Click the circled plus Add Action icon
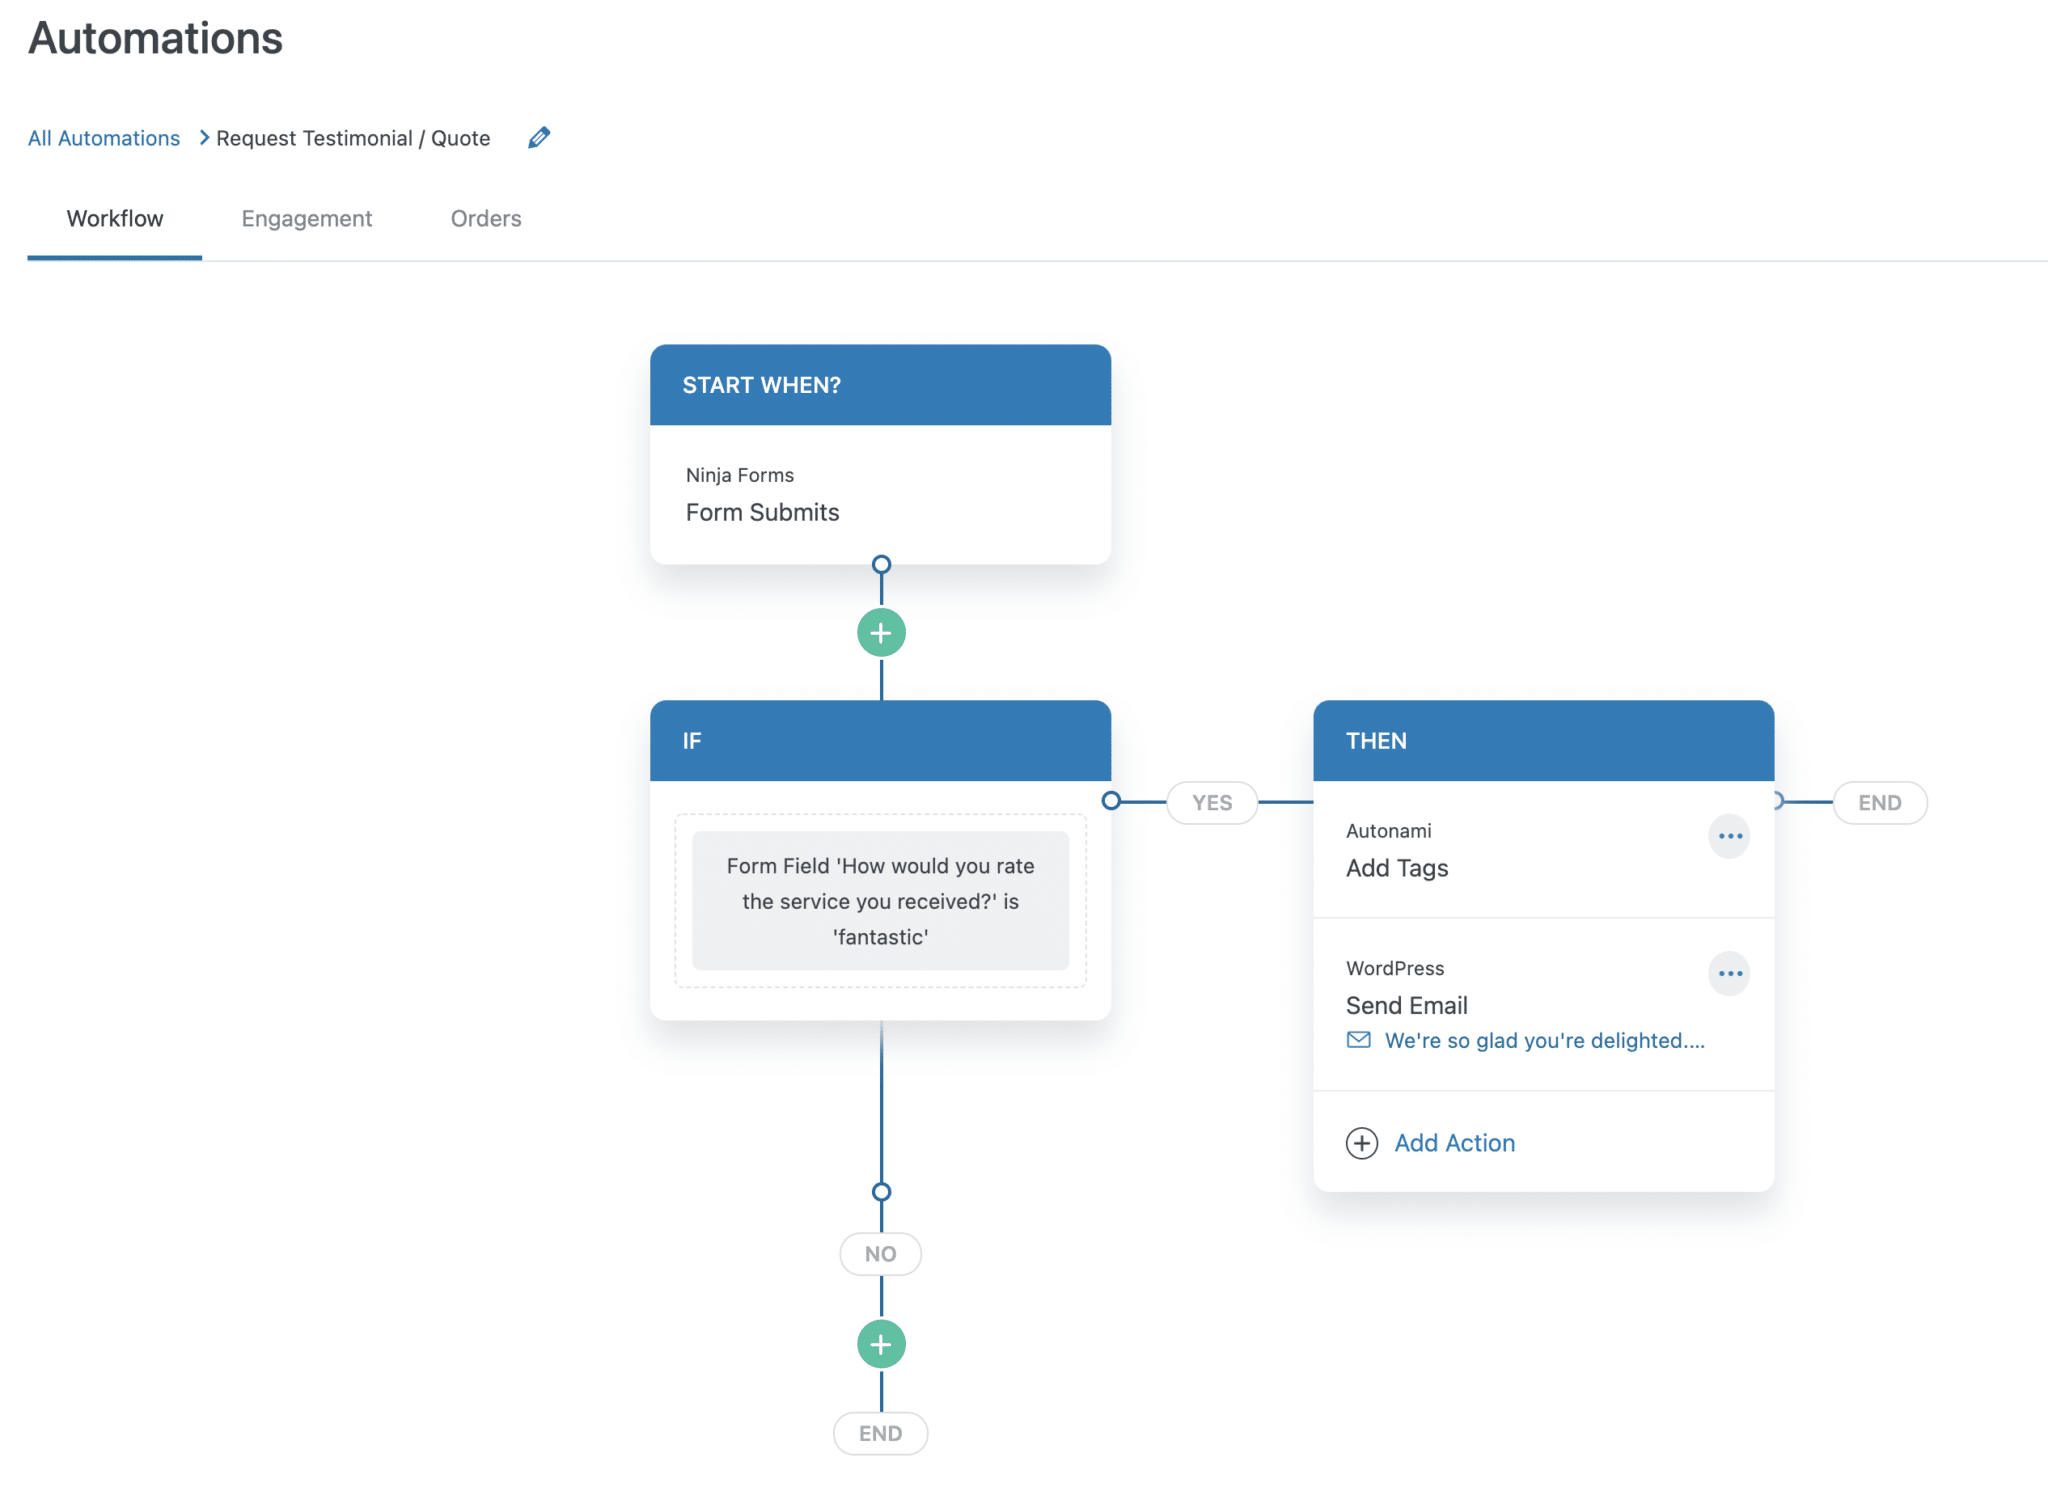 pyautogui.click(x=1361, y=1143)
